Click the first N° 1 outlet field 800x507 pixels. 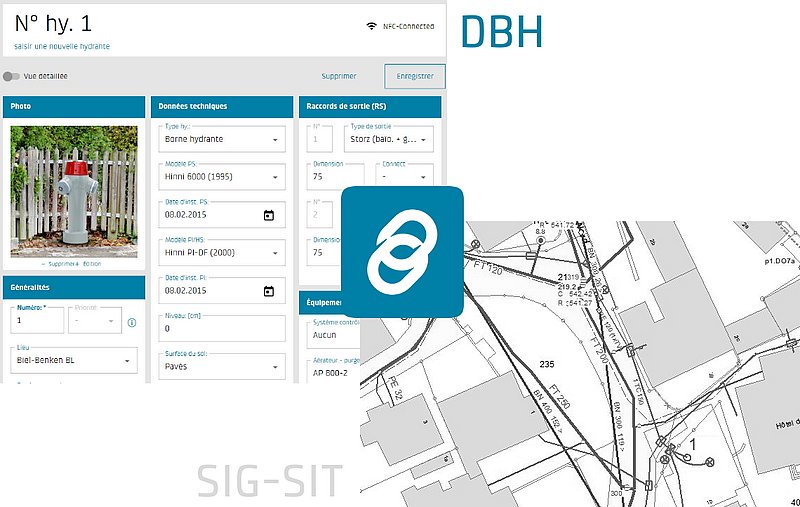coord(320,139)
